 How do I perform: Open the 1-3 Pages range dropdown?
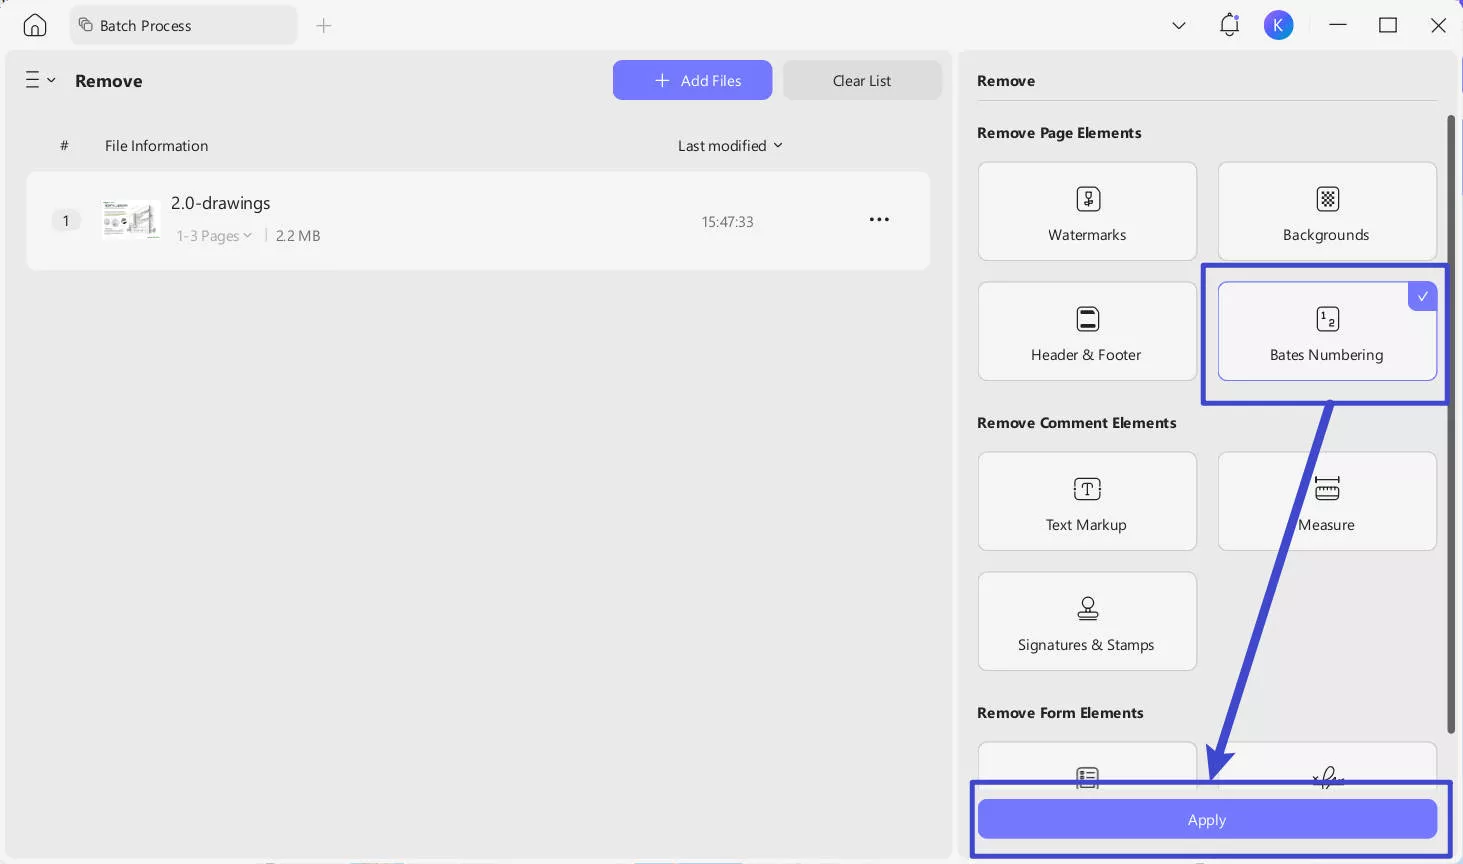click(214, 236)
